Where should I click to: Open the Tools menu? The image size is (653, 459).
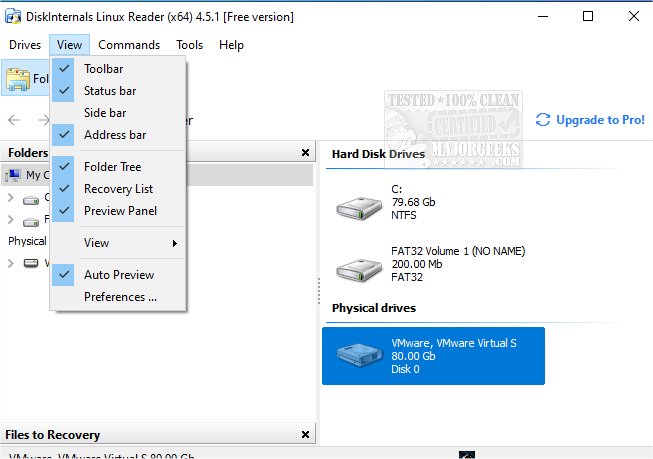point(189,45)
